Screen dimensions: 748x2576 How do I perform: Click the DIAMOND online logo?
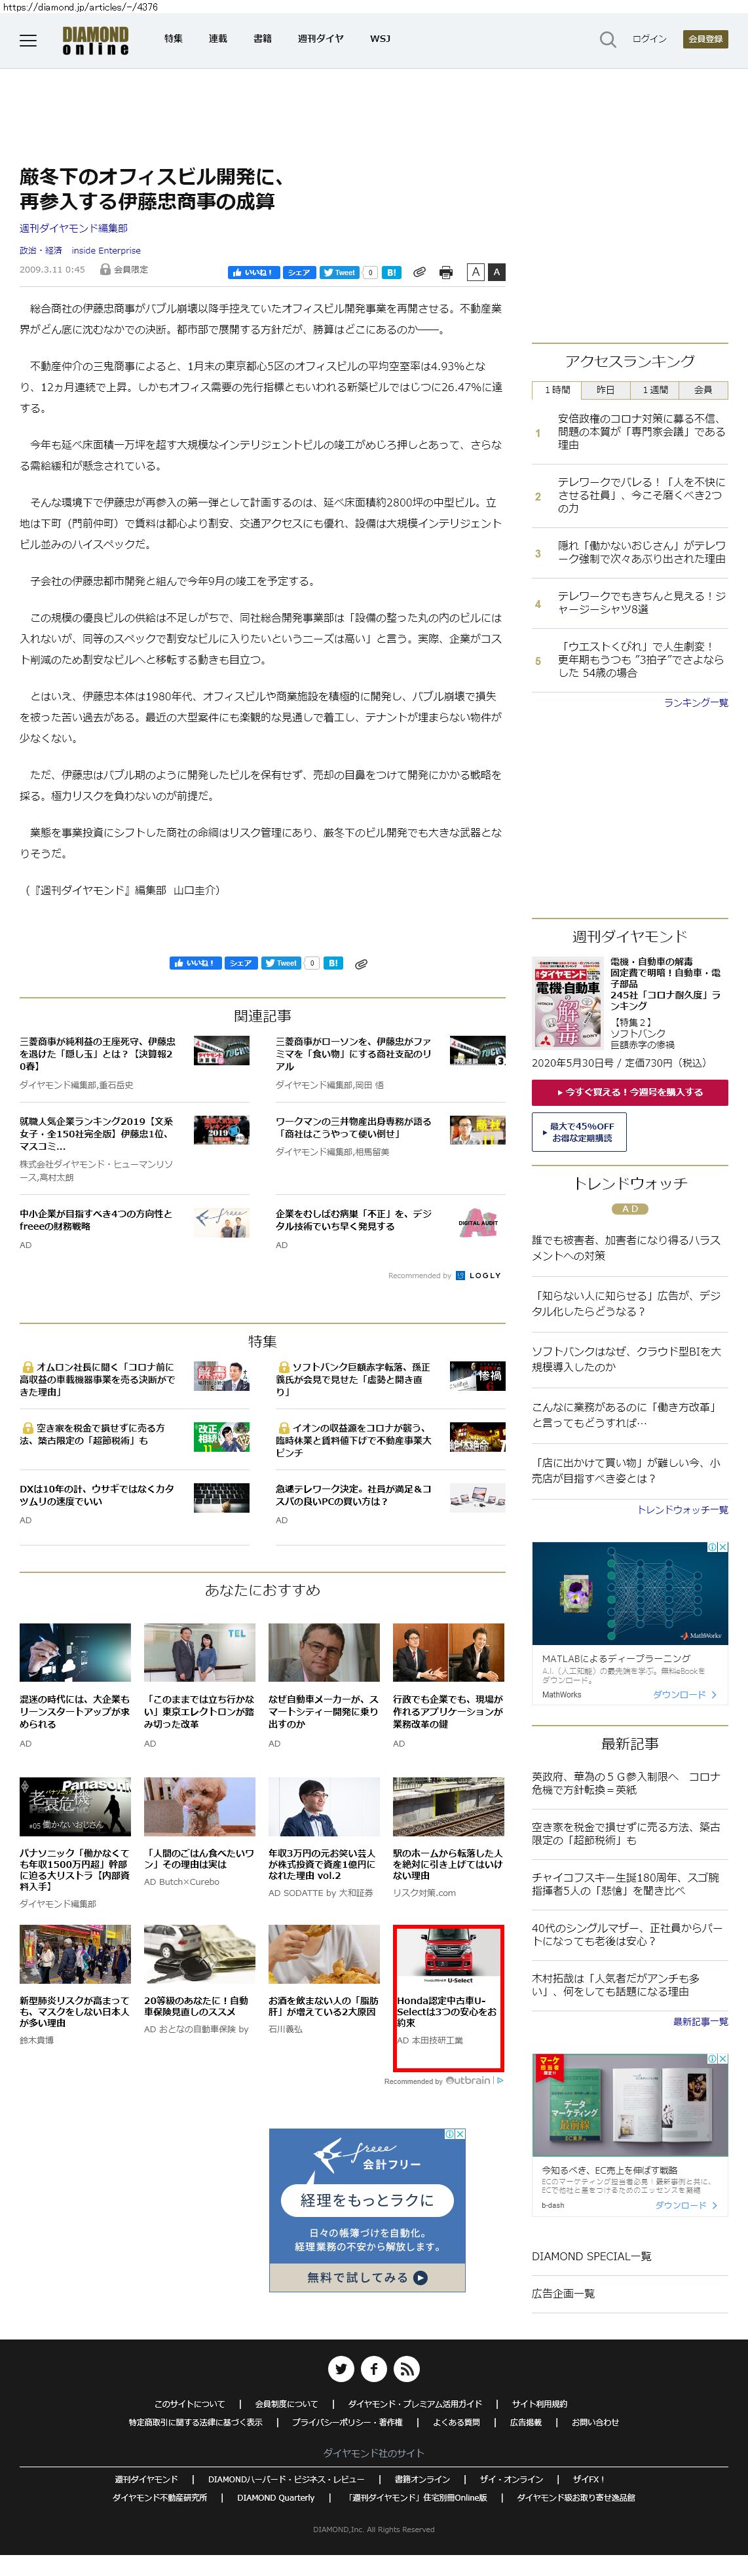click(x=95, y=40)
